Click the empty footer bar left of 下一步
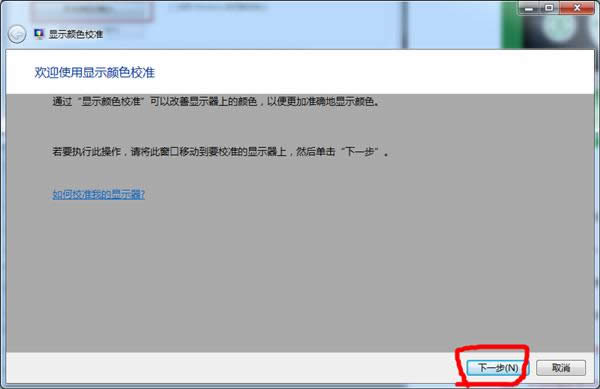 (x=230, y=368)
